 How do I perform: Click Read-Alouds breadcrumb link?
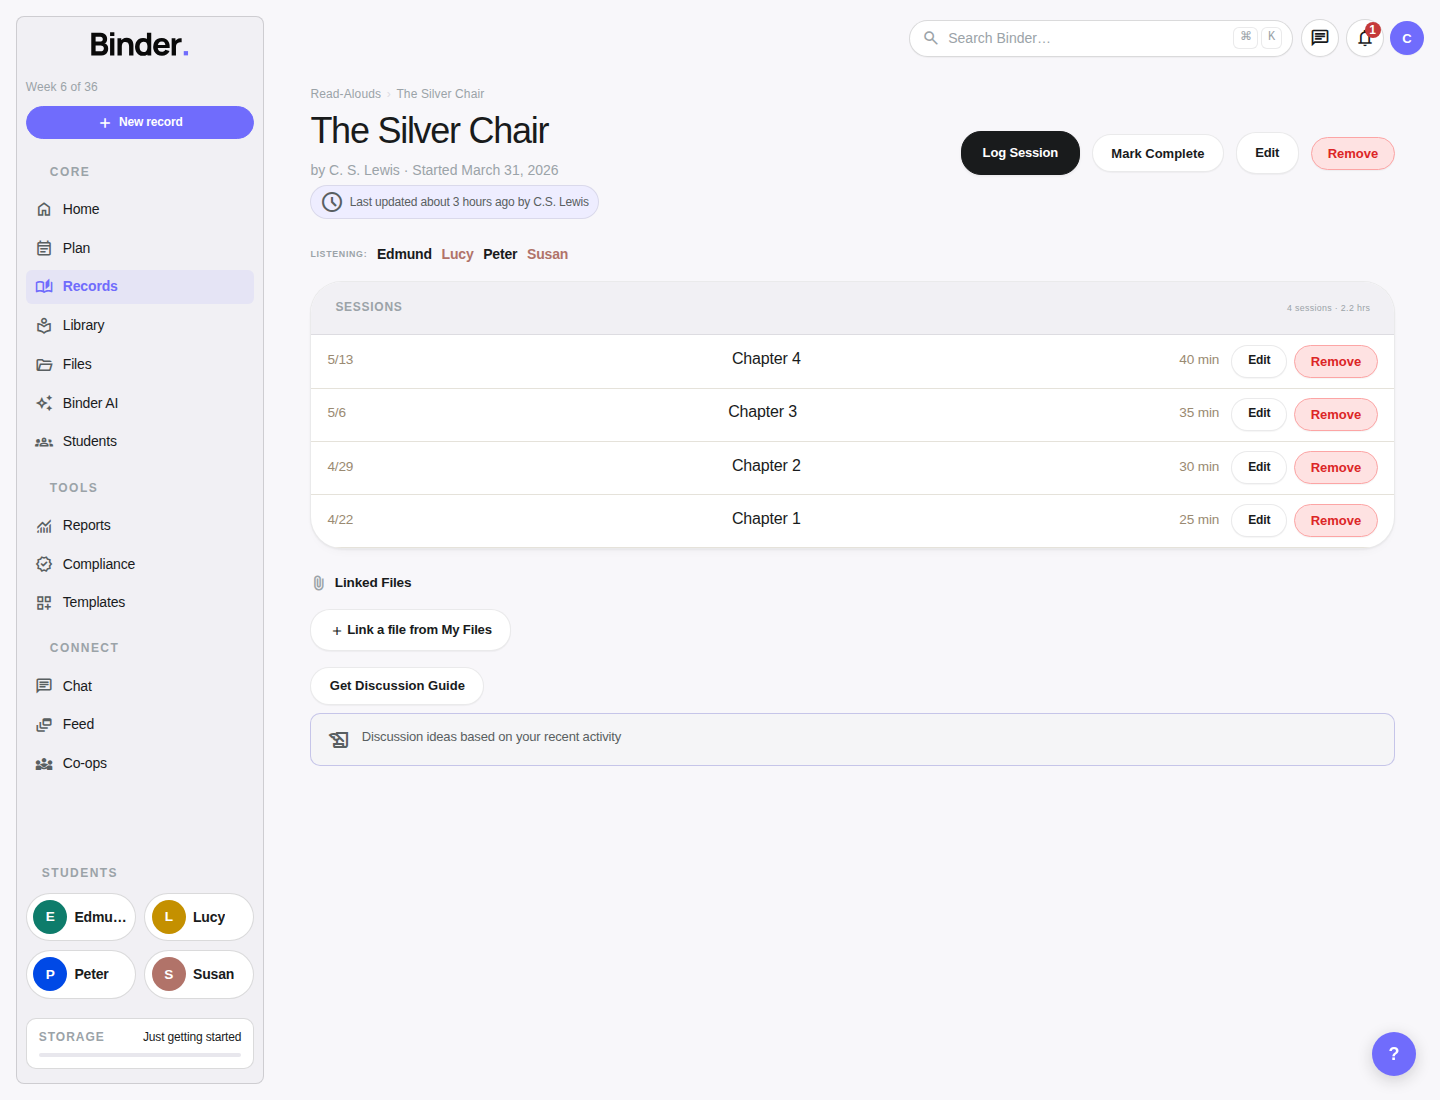[345, 94]
